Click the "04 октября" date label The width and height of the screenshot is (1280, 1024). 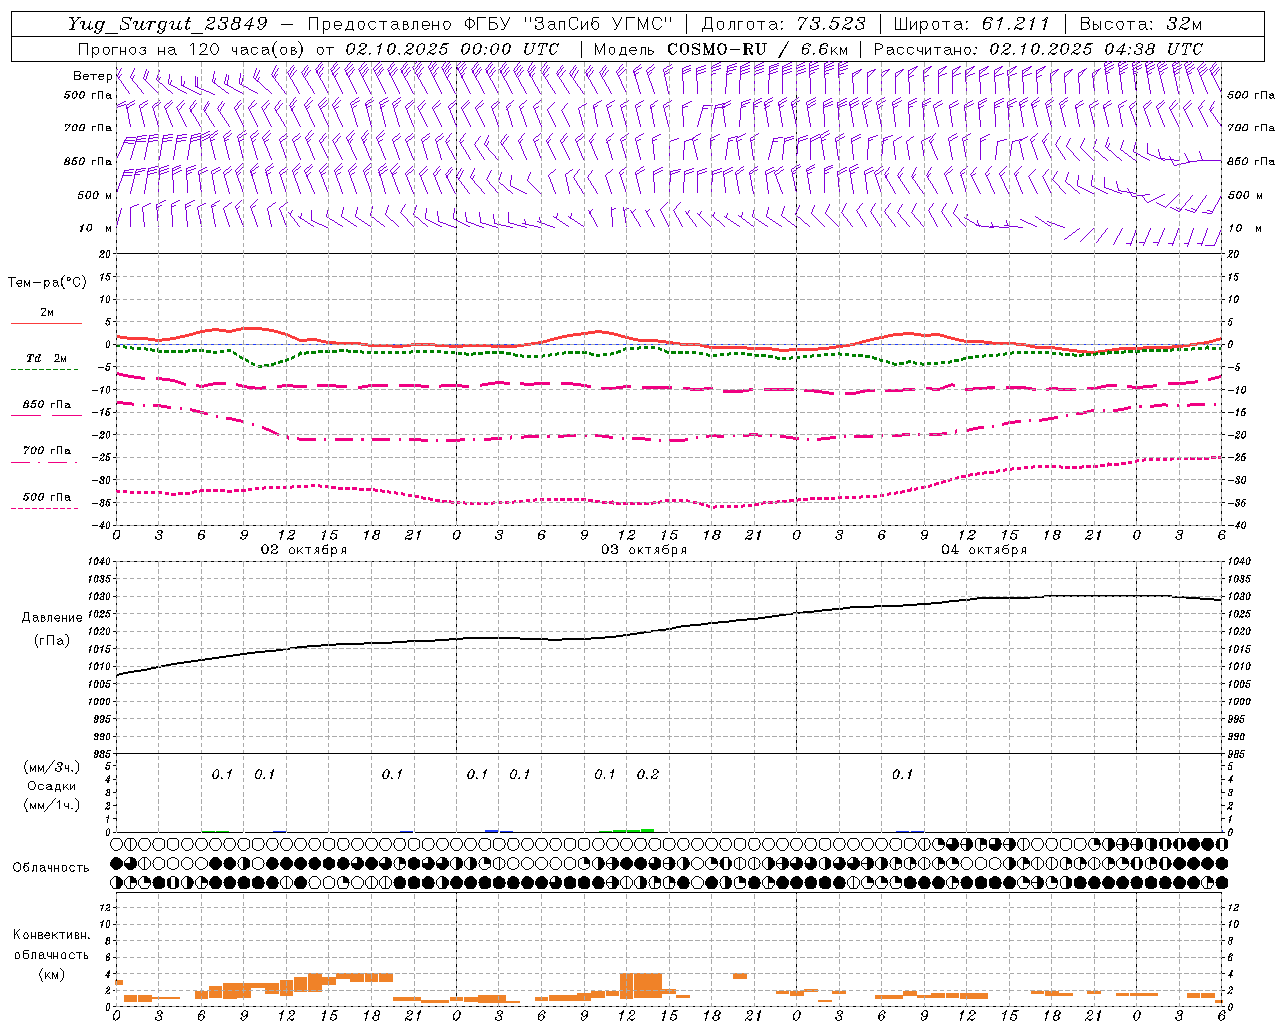984,550
